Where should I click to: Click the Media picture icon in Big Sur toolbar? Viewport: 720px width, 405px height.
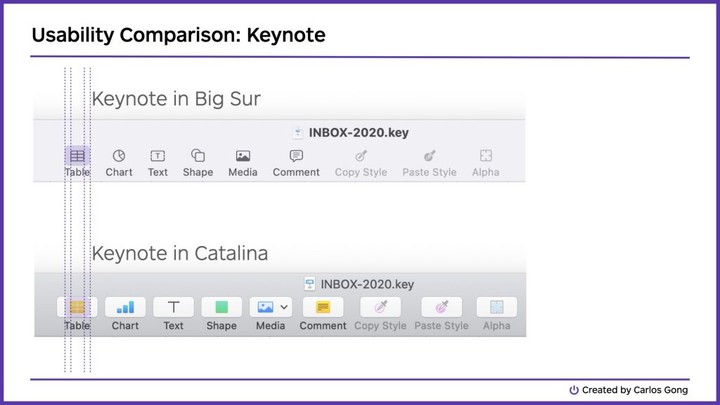[243, 156]
